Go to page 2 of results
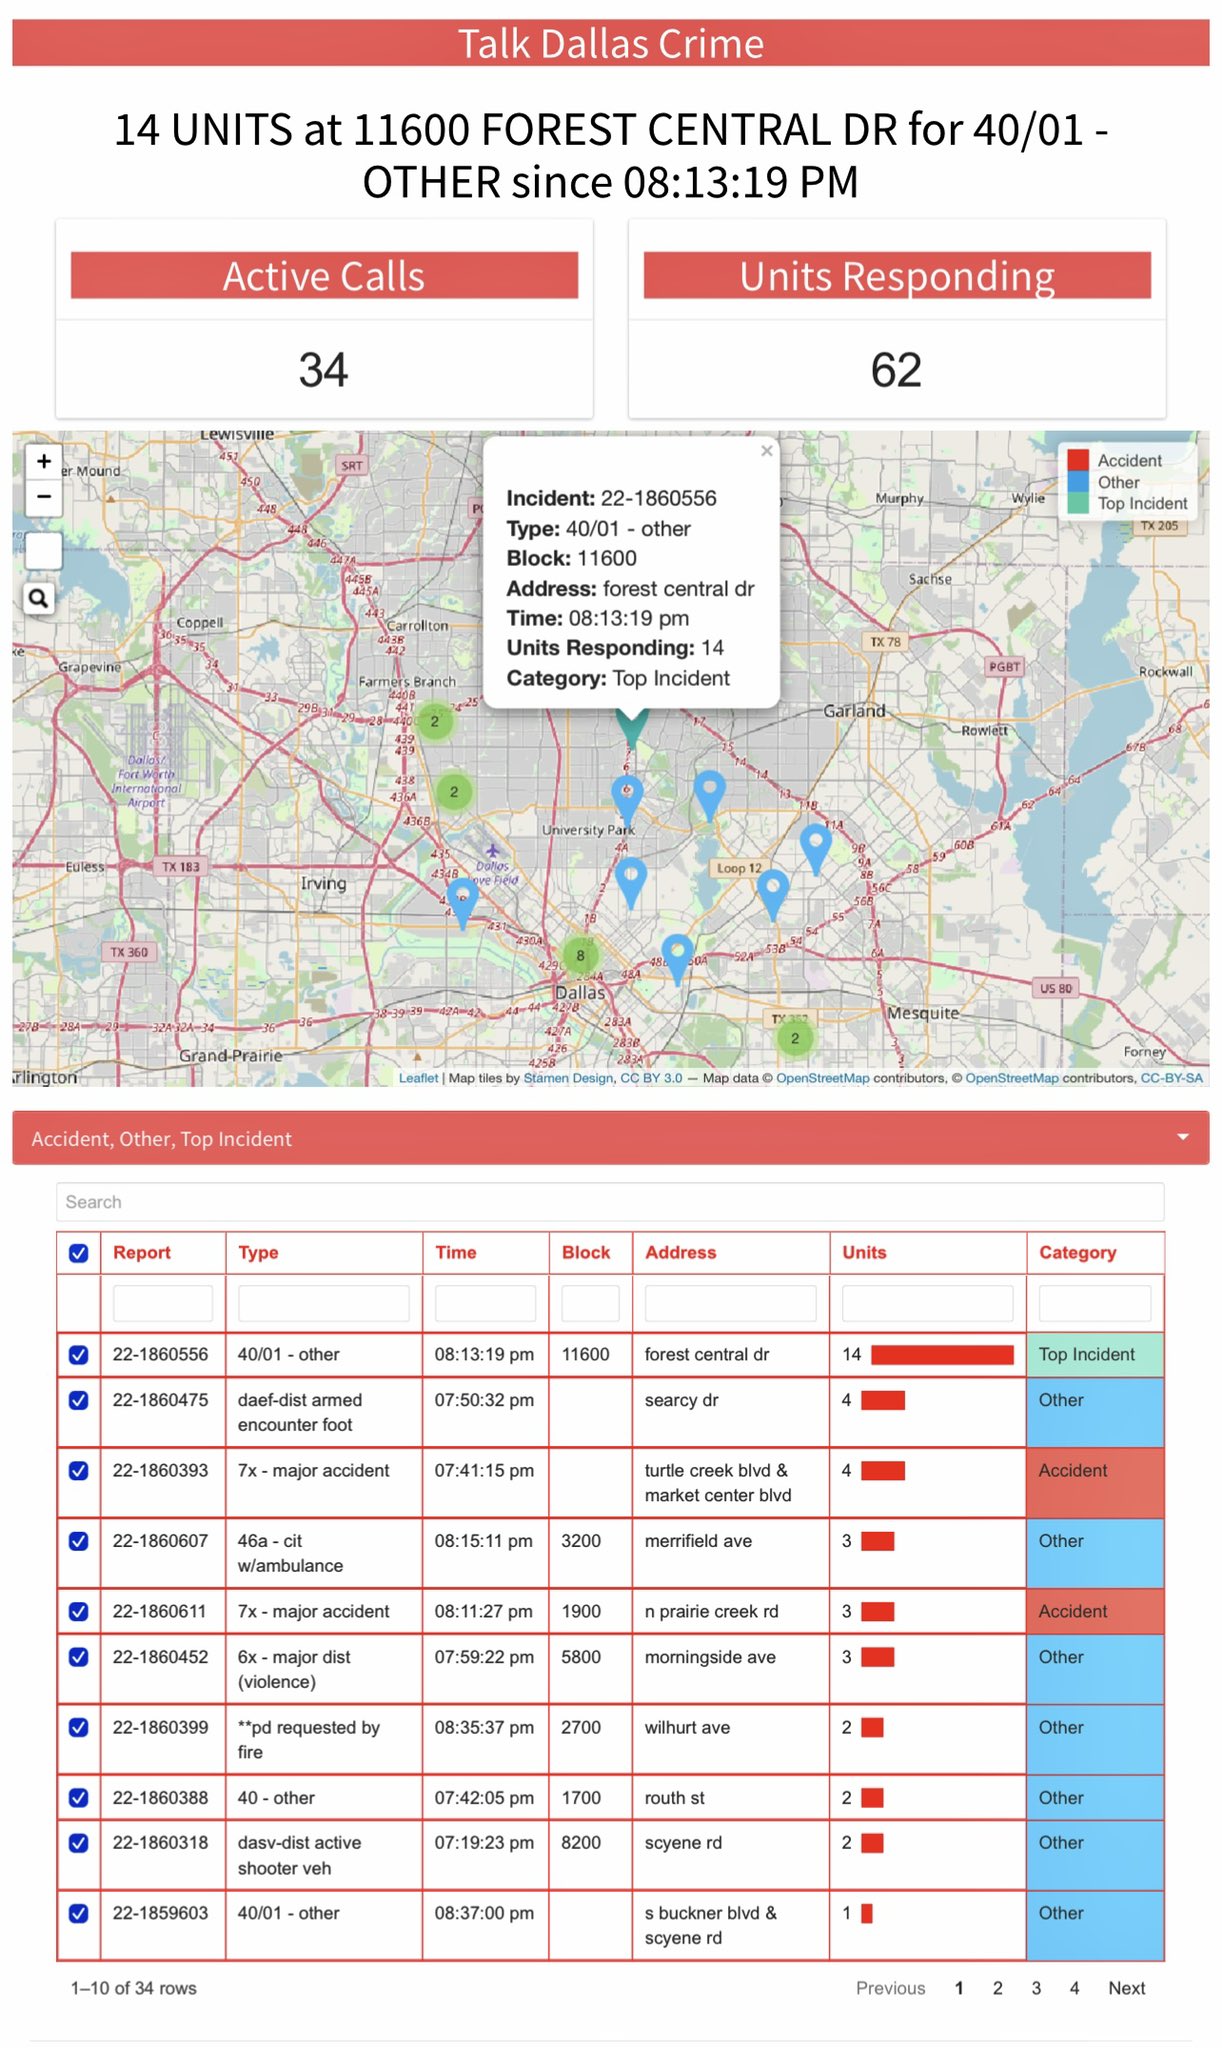The height and width of the screenshot is (2048, 1222). [997, 1988]
